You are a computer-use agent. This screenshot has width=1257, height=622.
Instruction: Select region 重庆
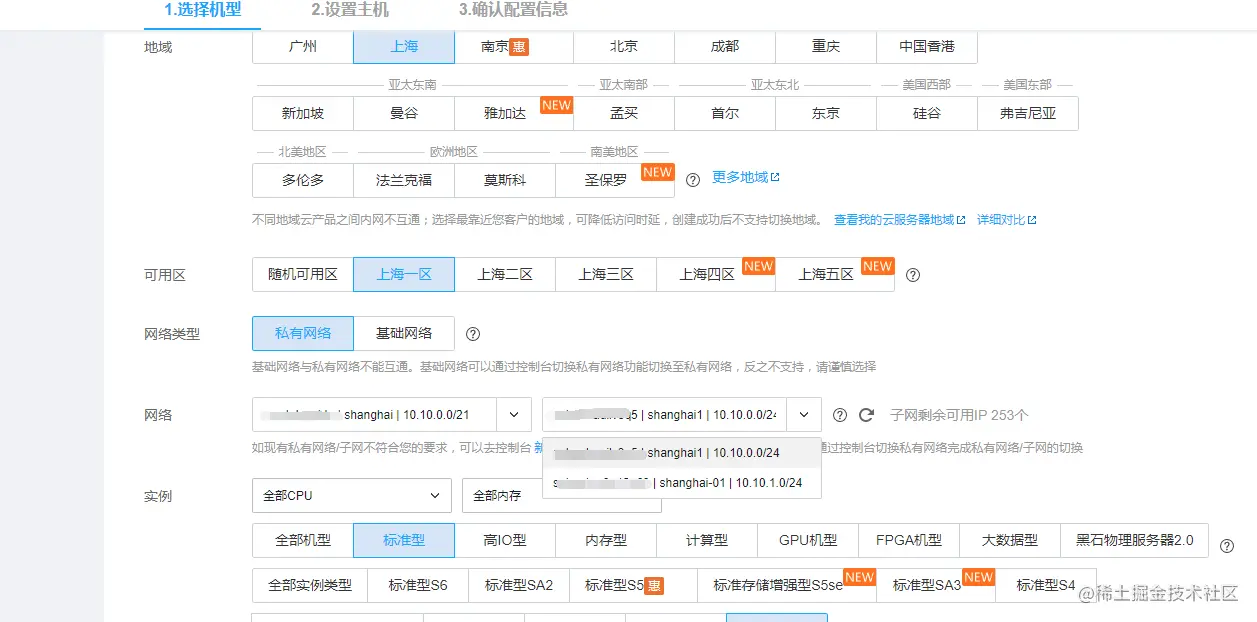(x=826, y=46)
